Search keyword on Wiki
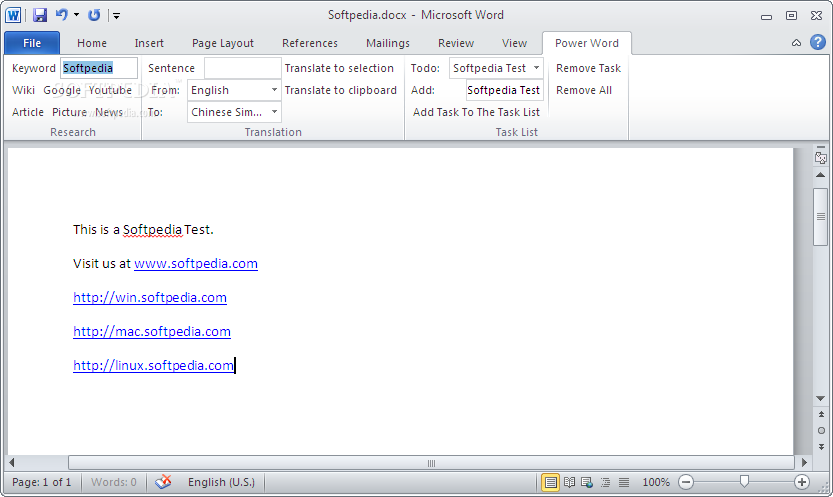The width and height of the screenshot is (833, 497). [23, 90]
